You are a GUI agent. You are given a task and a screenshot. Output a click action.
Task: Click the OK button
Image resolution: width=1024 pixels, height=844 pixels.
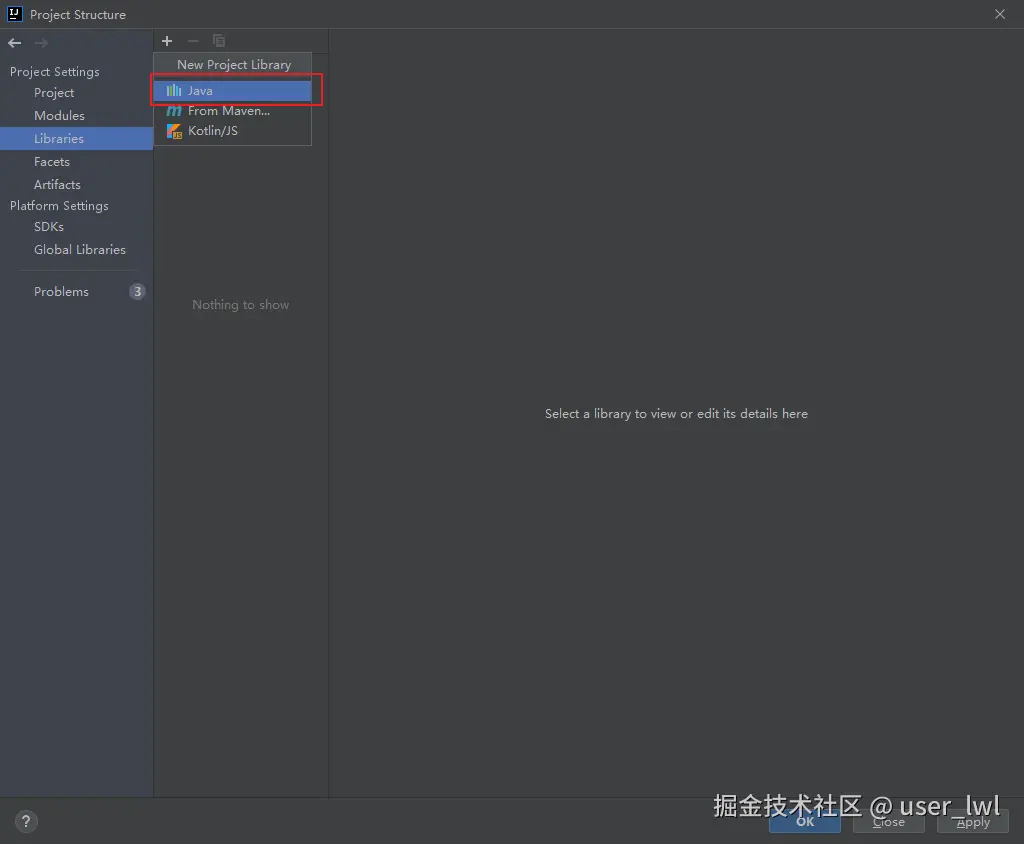pos(805,821)
